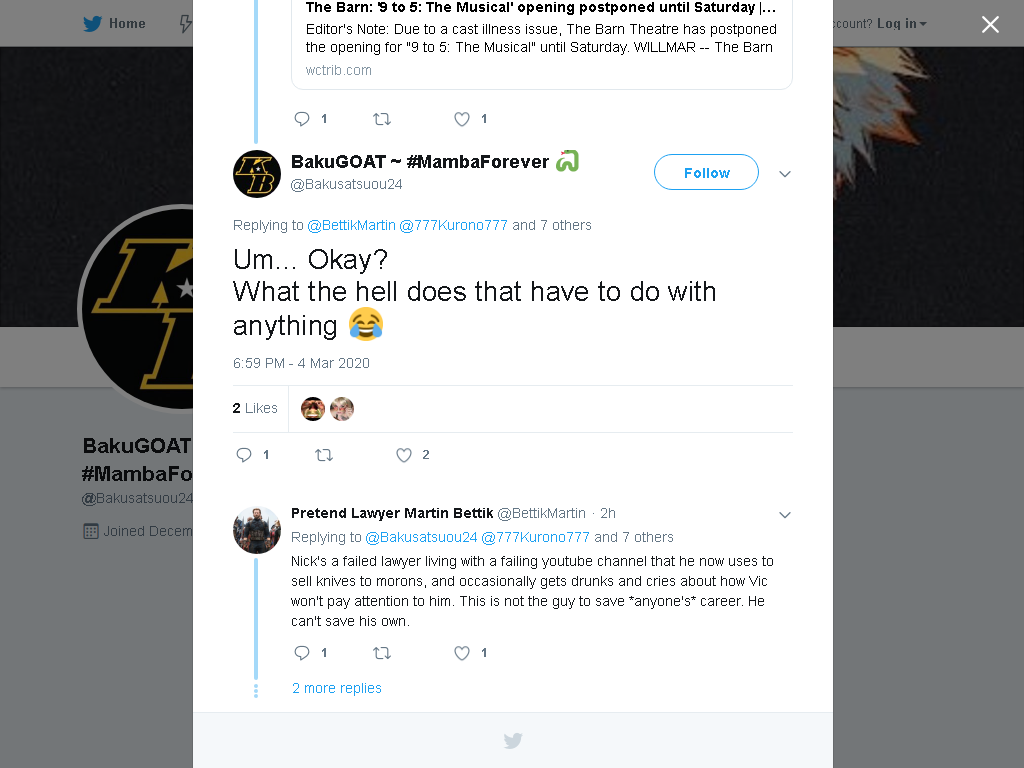The image size is (1024, 768).
Task: Like the BakuGOAT main tweet heart icon
Action: point(404,455)
